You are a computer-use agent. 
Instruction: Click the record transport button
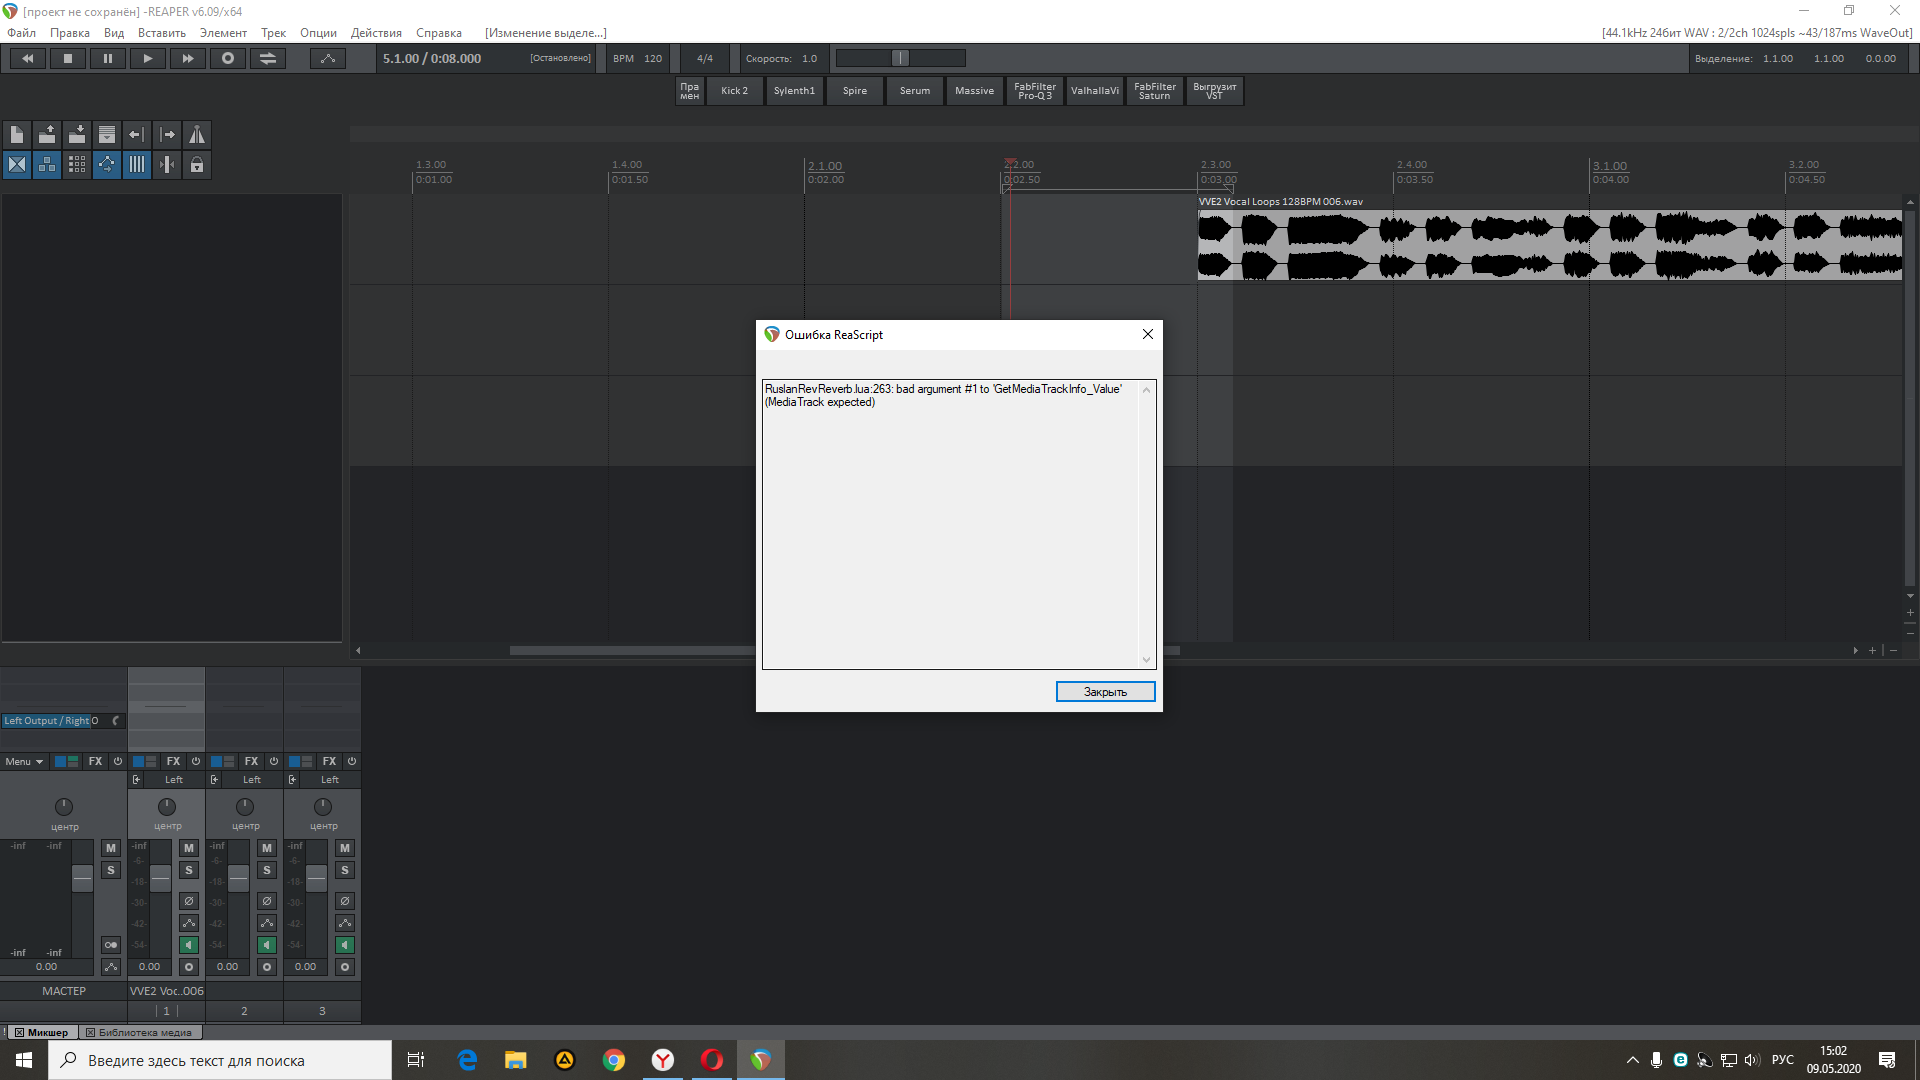228,59
